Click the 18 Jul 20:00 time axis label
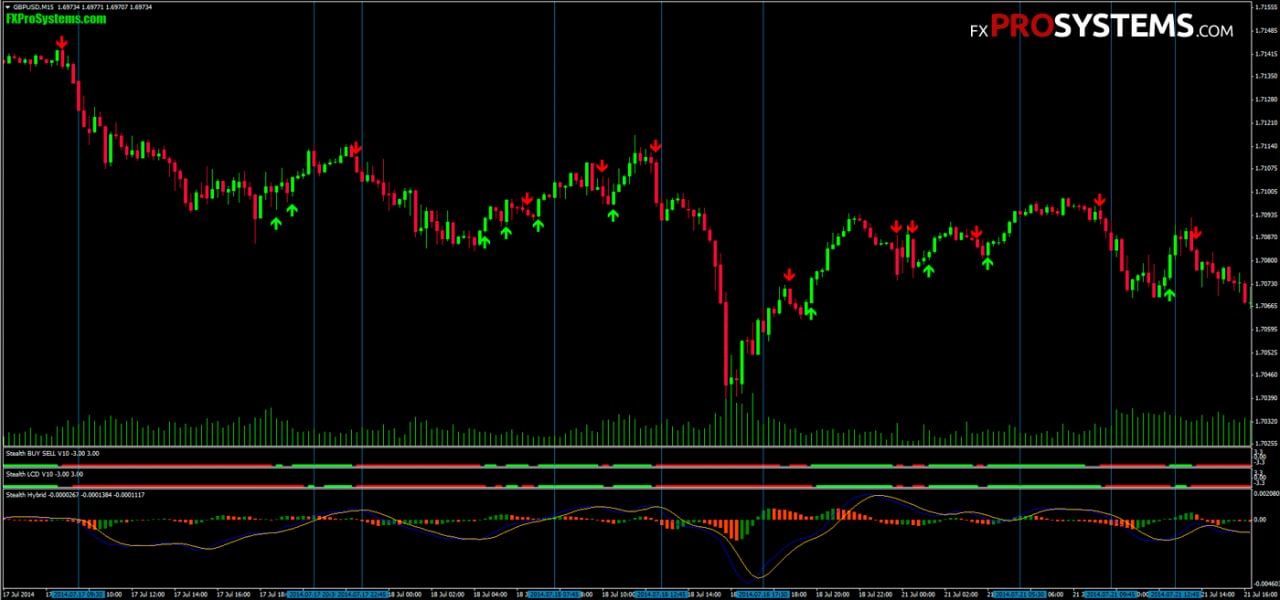Screen dimensions: 1280x600 click(833, 594)
